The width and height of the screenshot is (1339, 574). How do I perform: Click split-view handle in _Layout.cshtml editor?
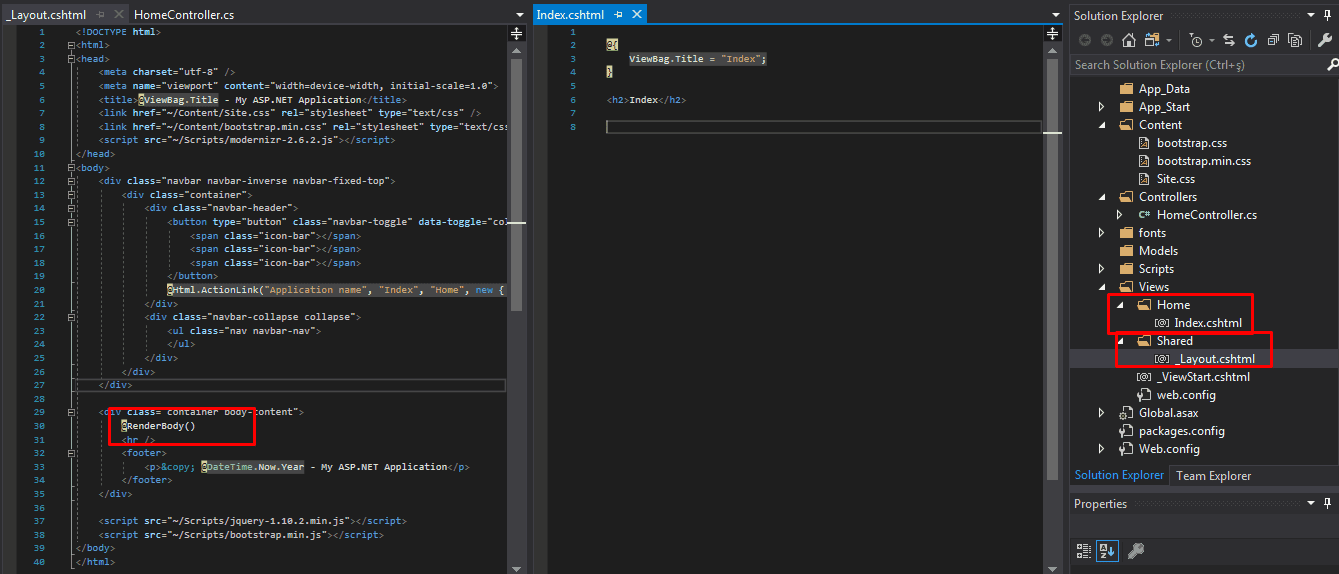click(x=517, y=33)
